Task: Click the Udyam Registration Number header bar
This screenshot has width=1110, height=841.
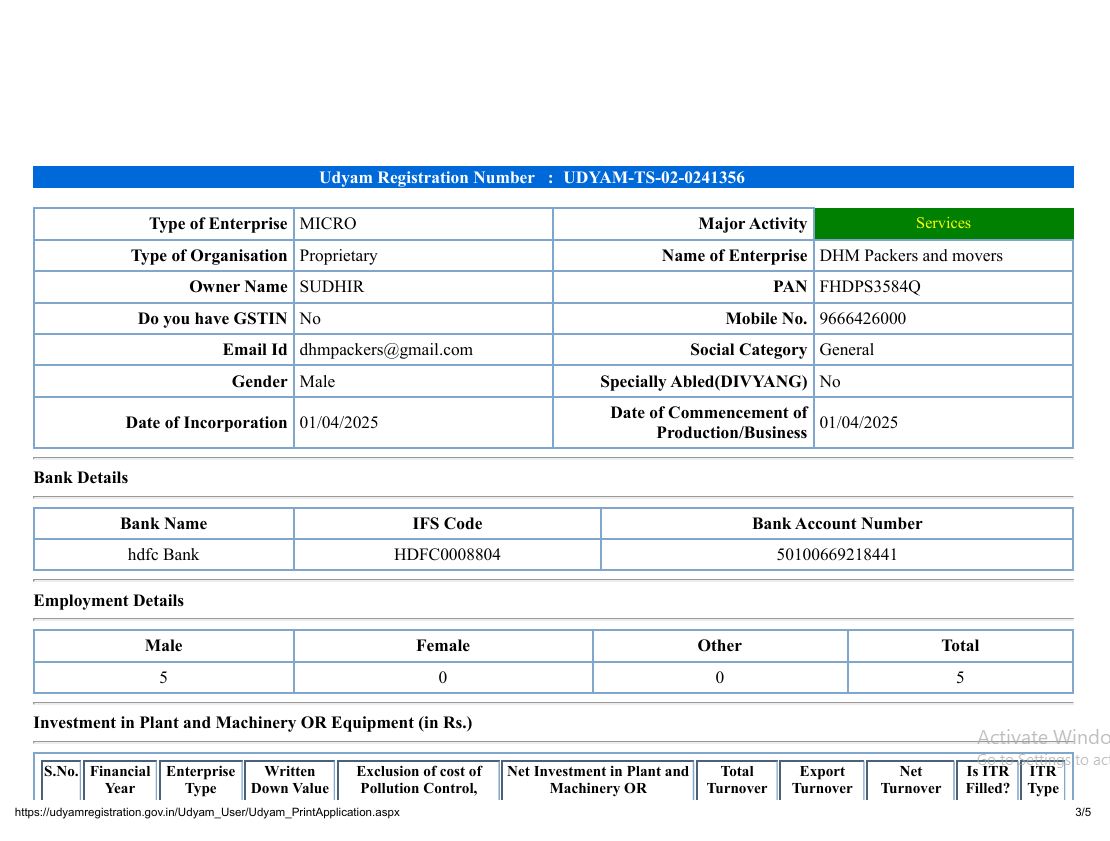Action: (x=553, y=177)
